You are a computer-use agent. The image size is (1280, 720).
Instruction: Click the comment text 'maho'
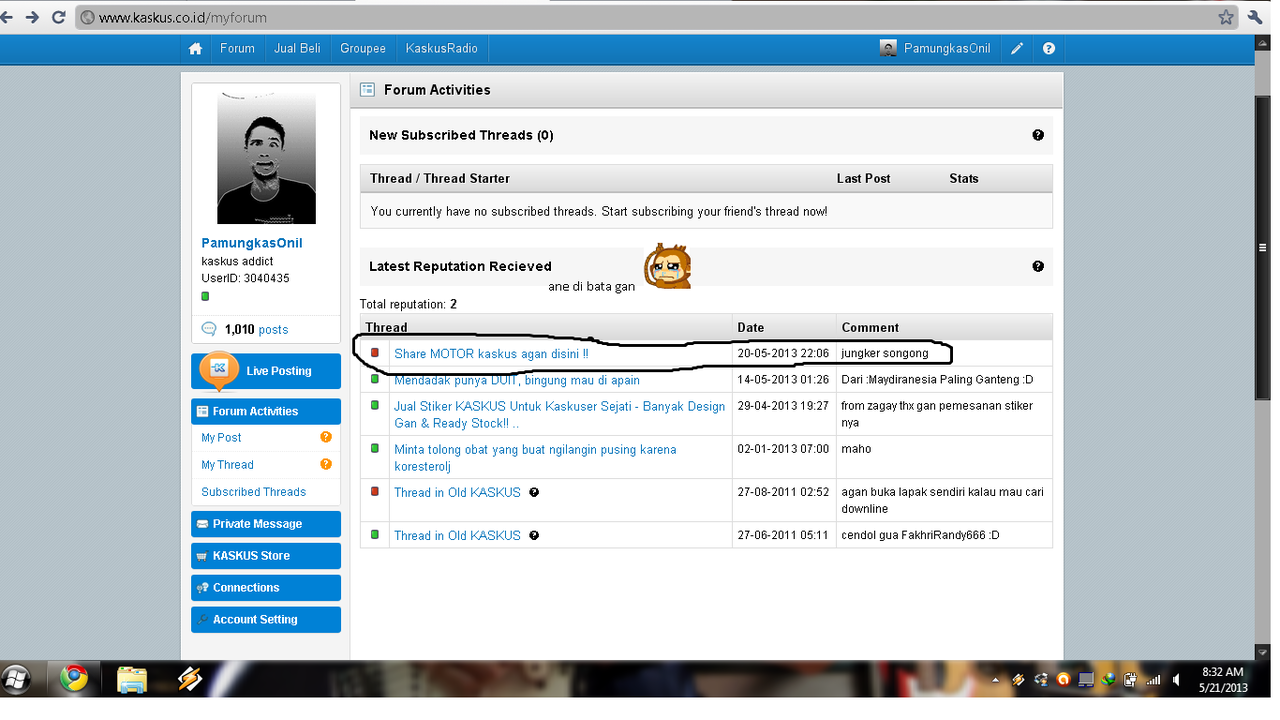click(x=856, y=449)
